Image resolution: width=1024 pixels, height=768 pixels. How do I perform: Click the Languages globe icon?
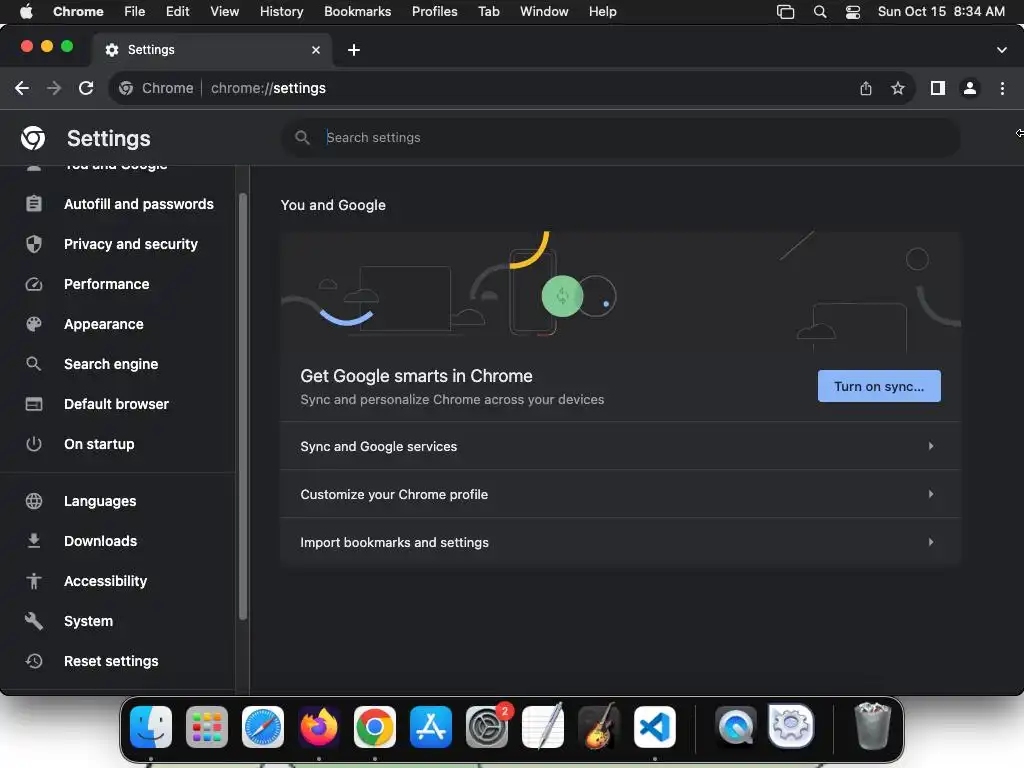[x=33, y=501]
